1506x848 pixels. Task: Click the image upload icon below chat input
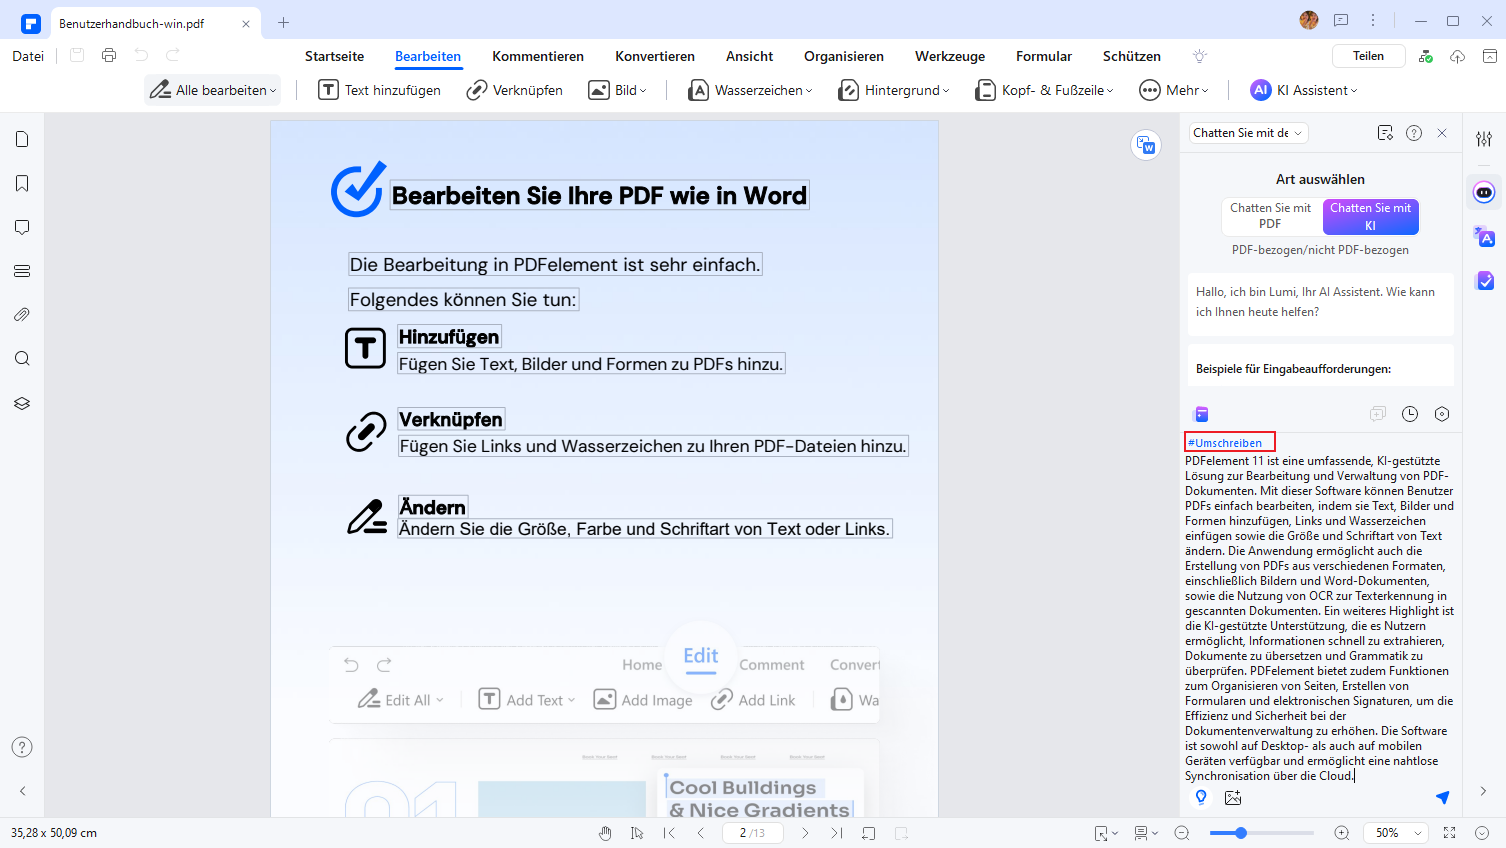pos(1233,797)
